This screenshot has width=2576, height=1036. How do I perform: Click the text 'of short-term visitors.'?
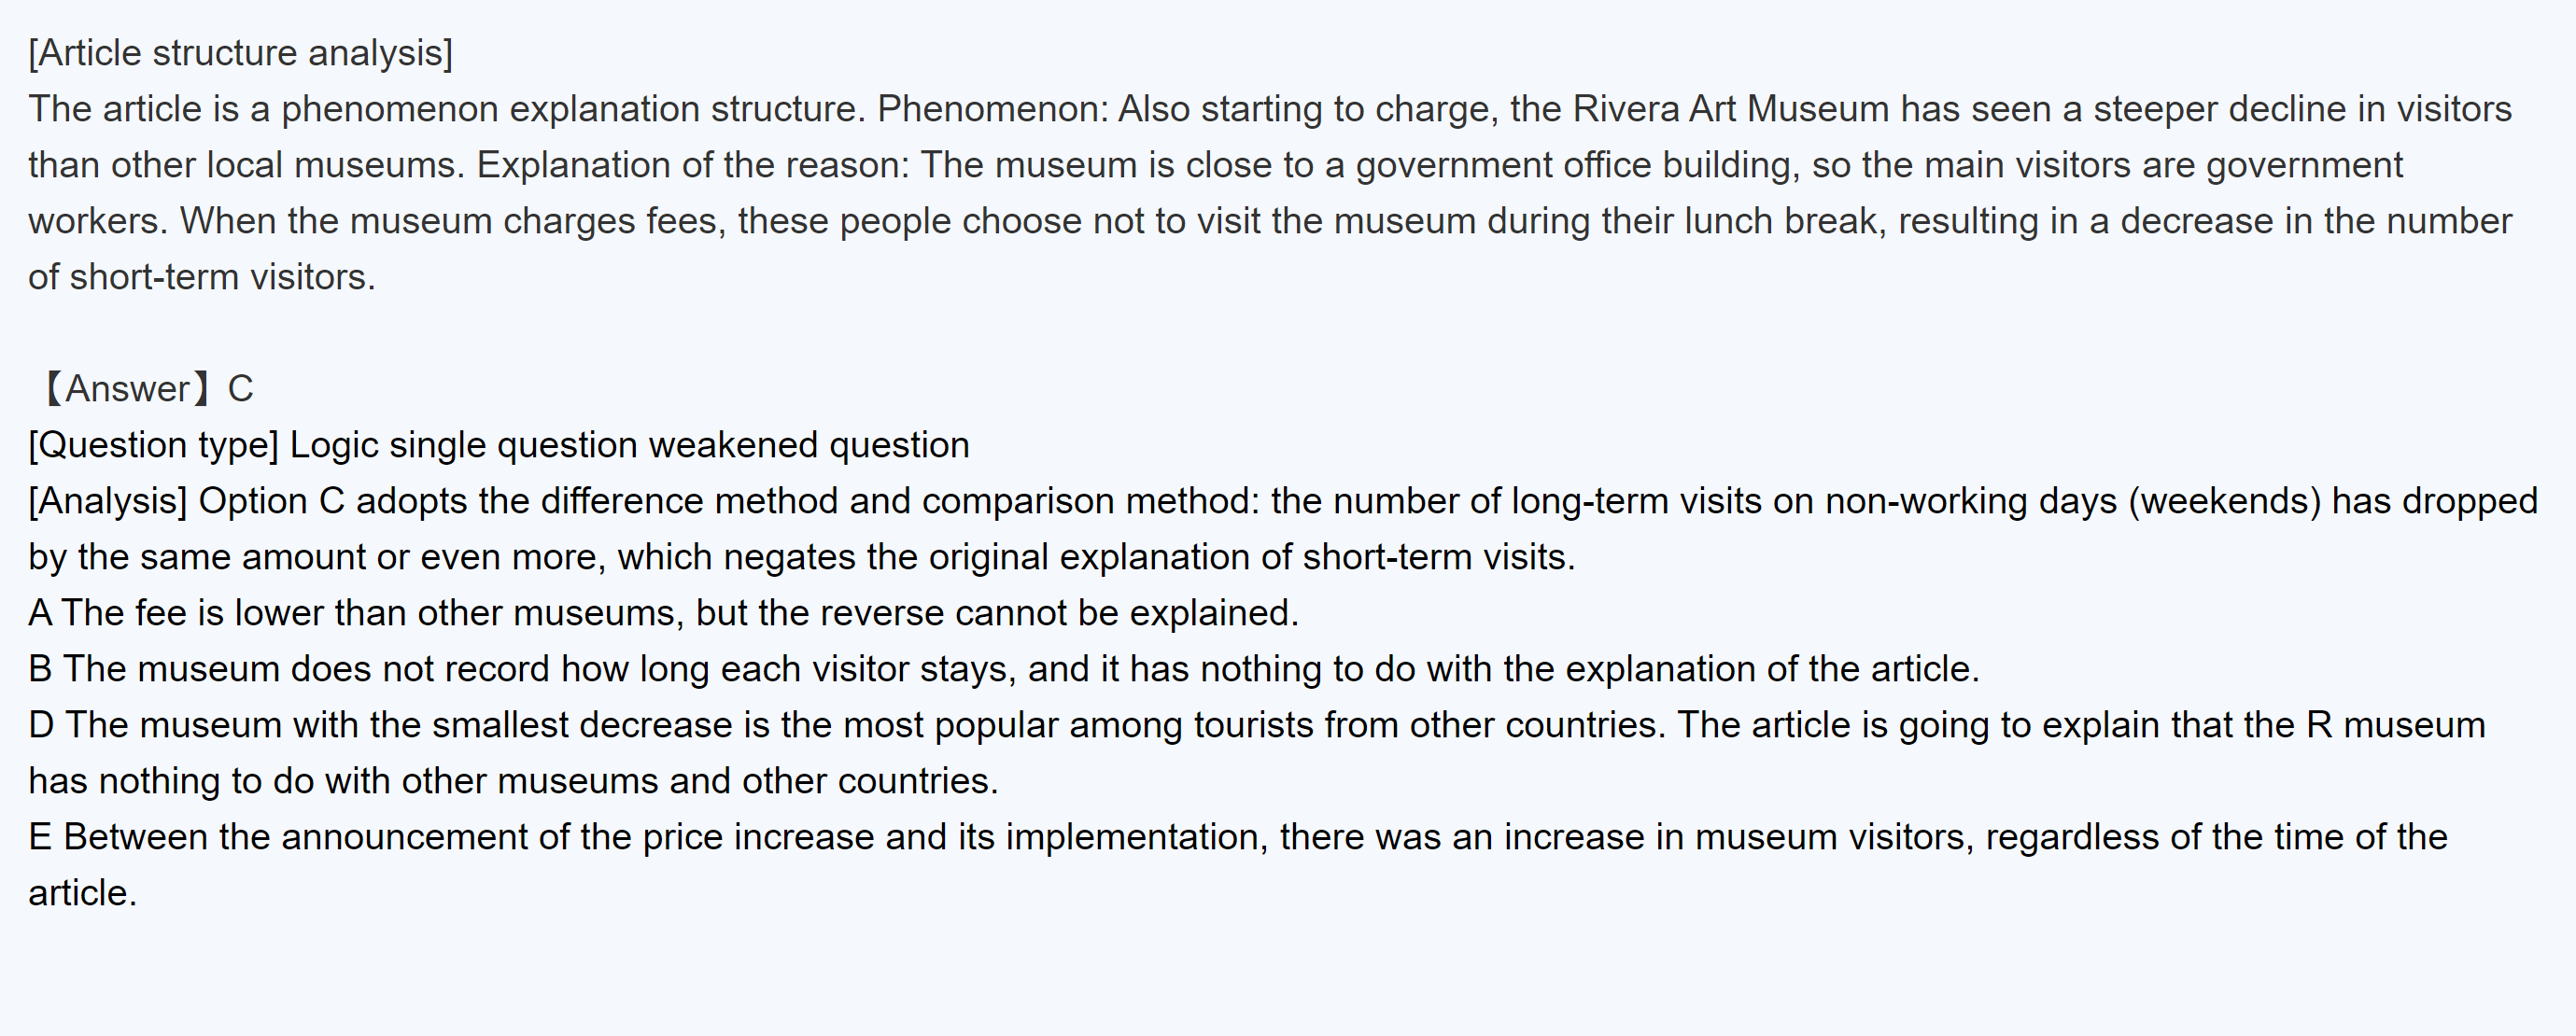click(202, 277)
